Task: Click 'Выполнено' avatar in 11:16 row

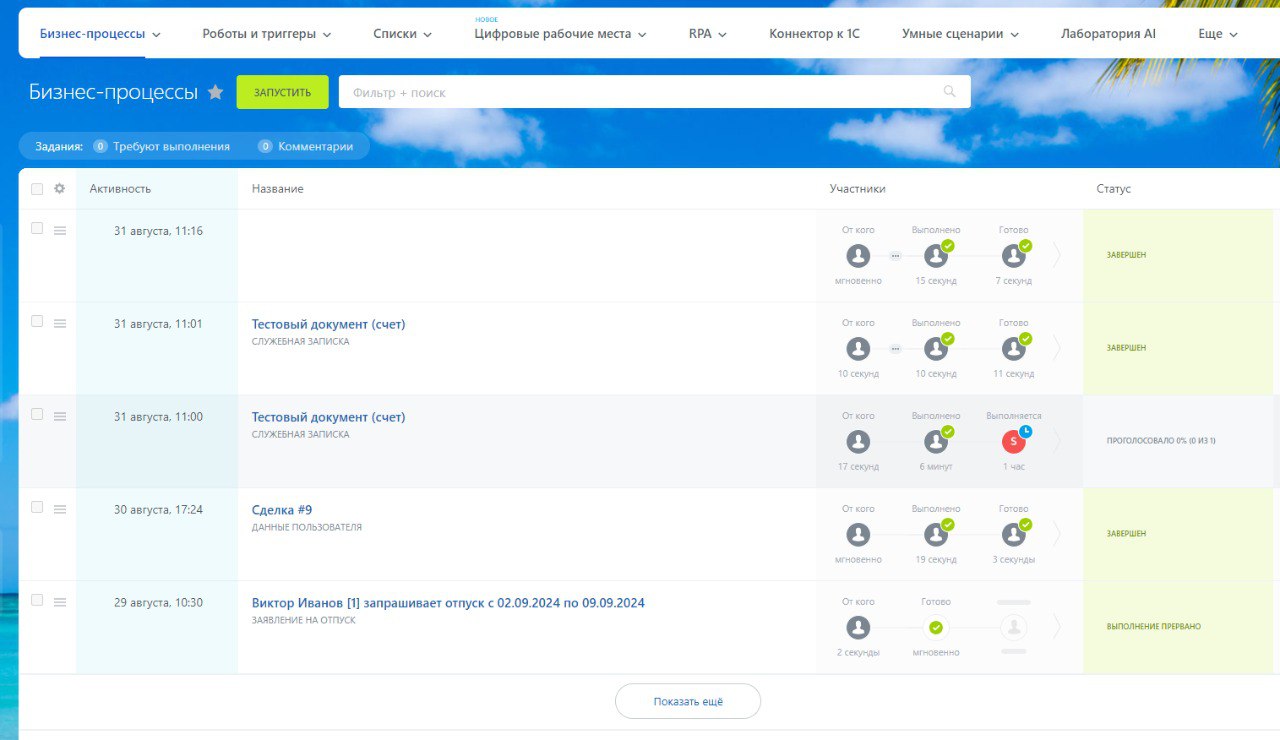Action: (936, 256)
